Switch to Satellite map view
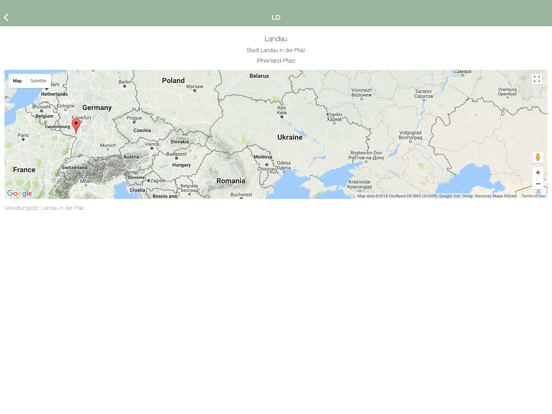Screen dimensions: 552x414 coord(38,81)
